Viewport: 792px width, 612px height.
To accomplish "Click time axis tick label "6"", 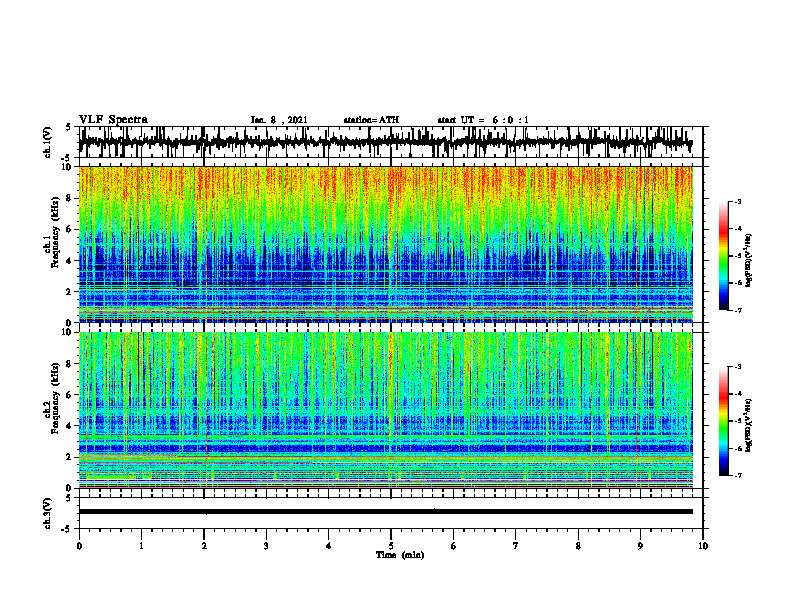I will click(453, 546).
